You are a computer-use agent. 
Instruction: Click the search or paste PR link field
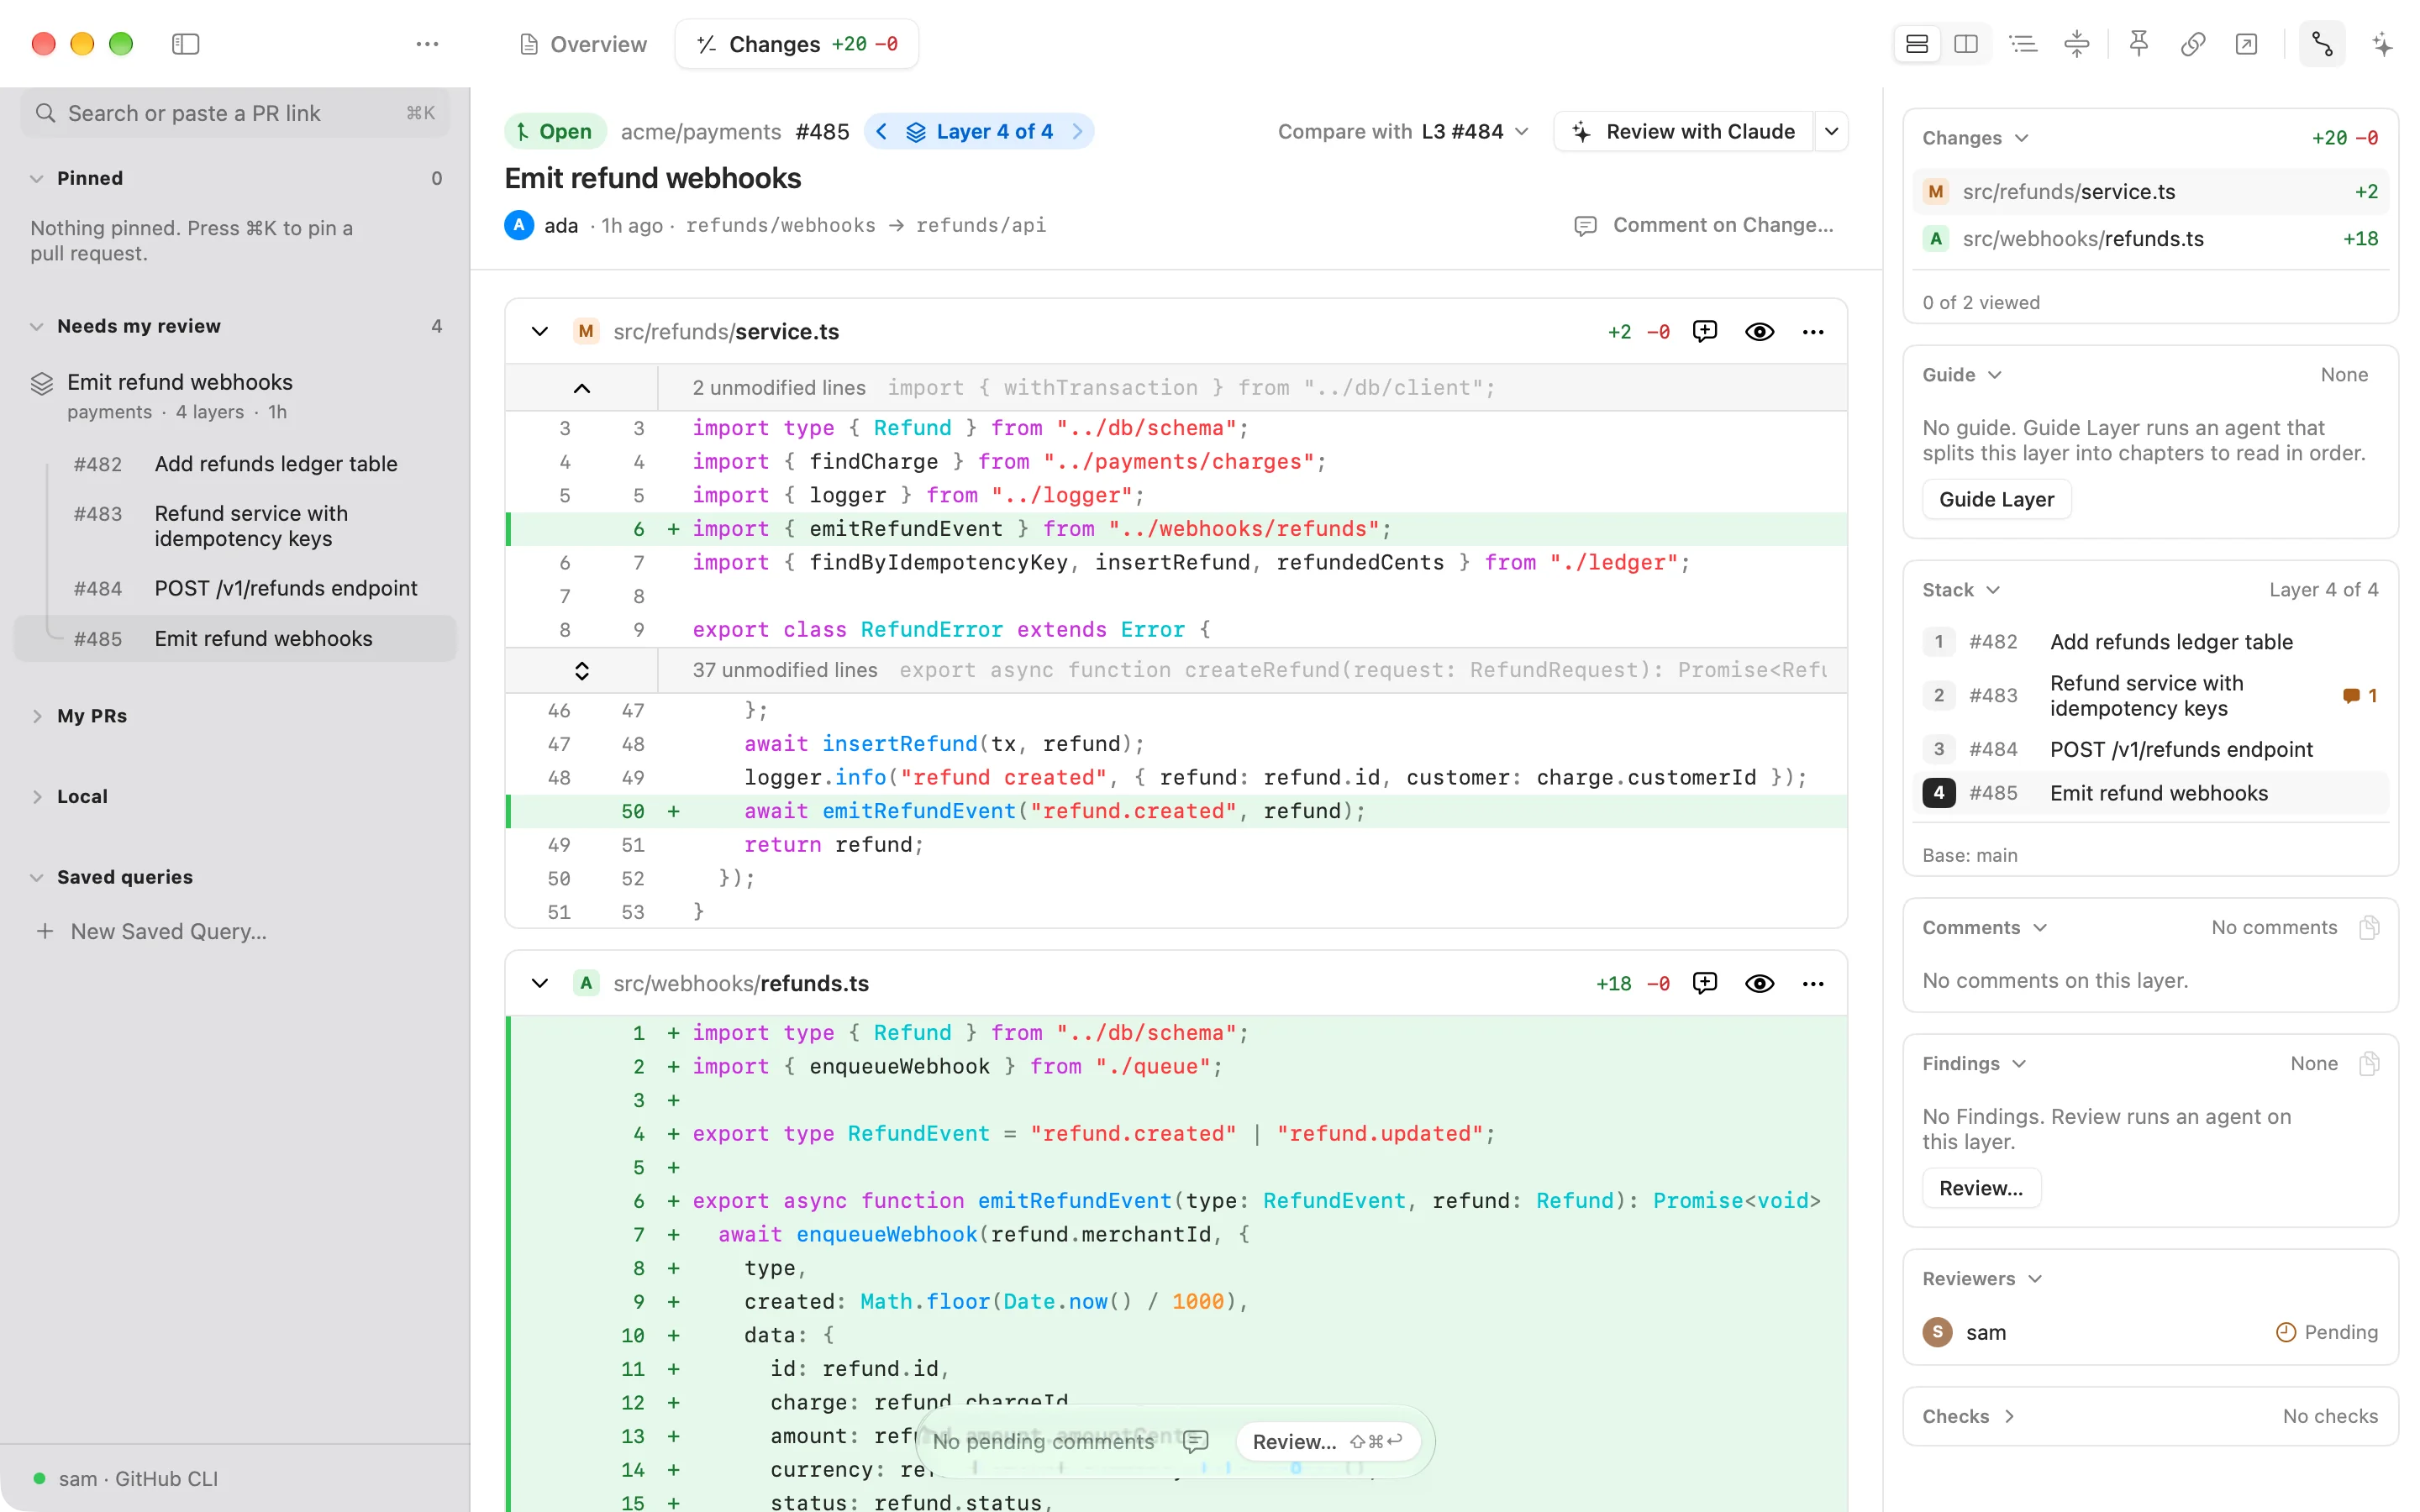235,113
